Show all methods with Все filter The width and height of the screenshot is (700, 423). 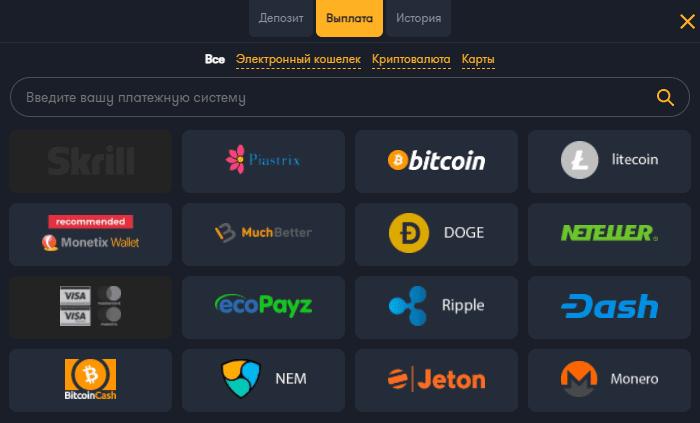click(x=215, y=60)
